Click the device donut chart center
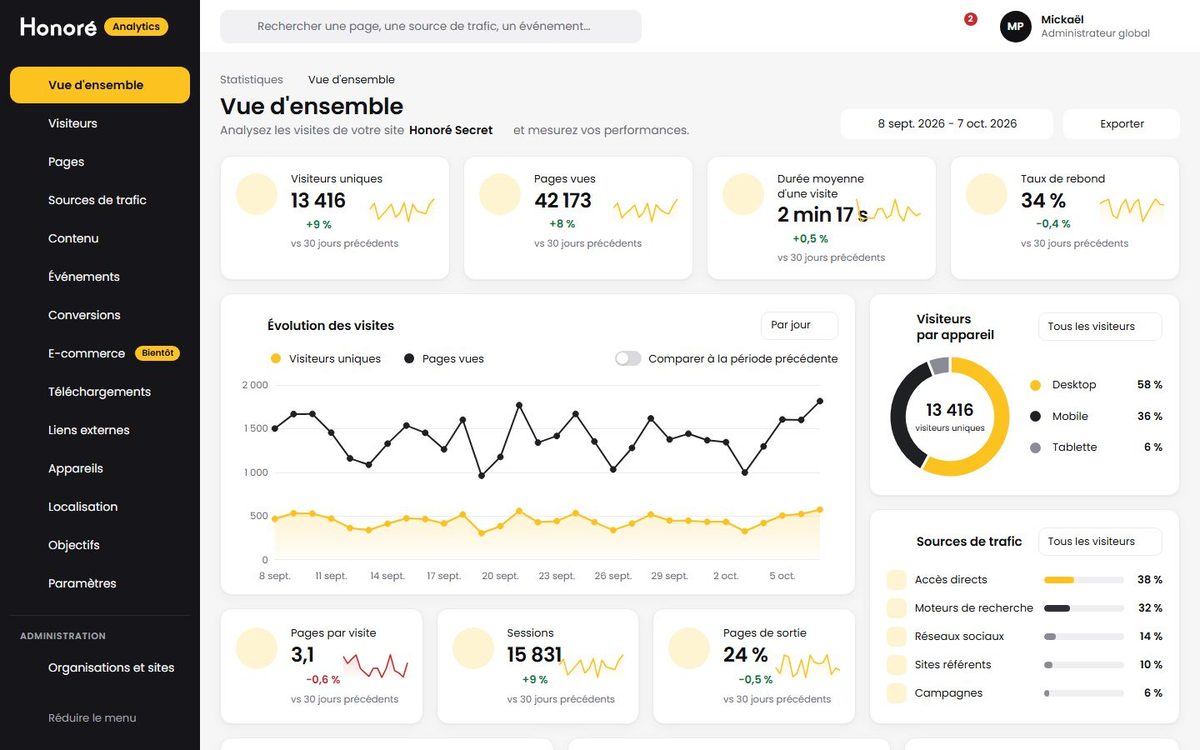Screen dimensions: 1200x750 coord(949,416)
